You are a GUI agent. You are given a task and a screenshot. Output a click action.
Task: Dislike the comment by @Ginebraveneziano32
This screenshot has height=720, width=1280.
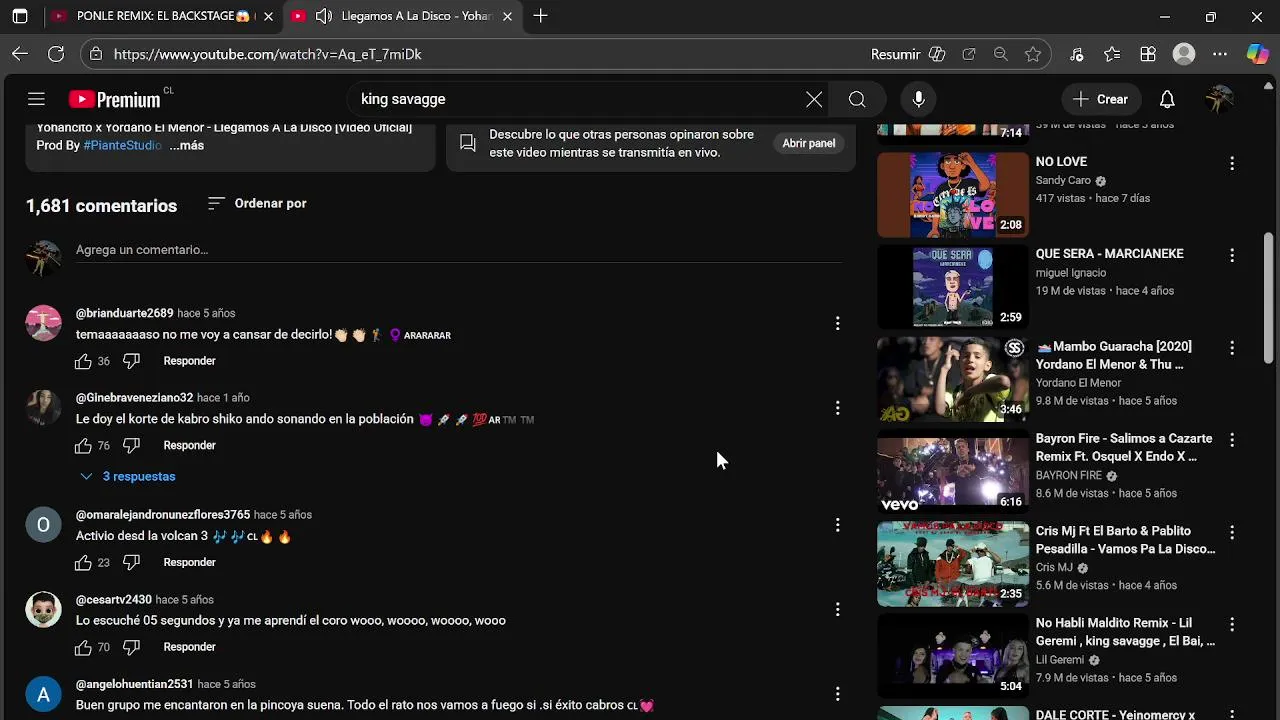pos(131,446)
